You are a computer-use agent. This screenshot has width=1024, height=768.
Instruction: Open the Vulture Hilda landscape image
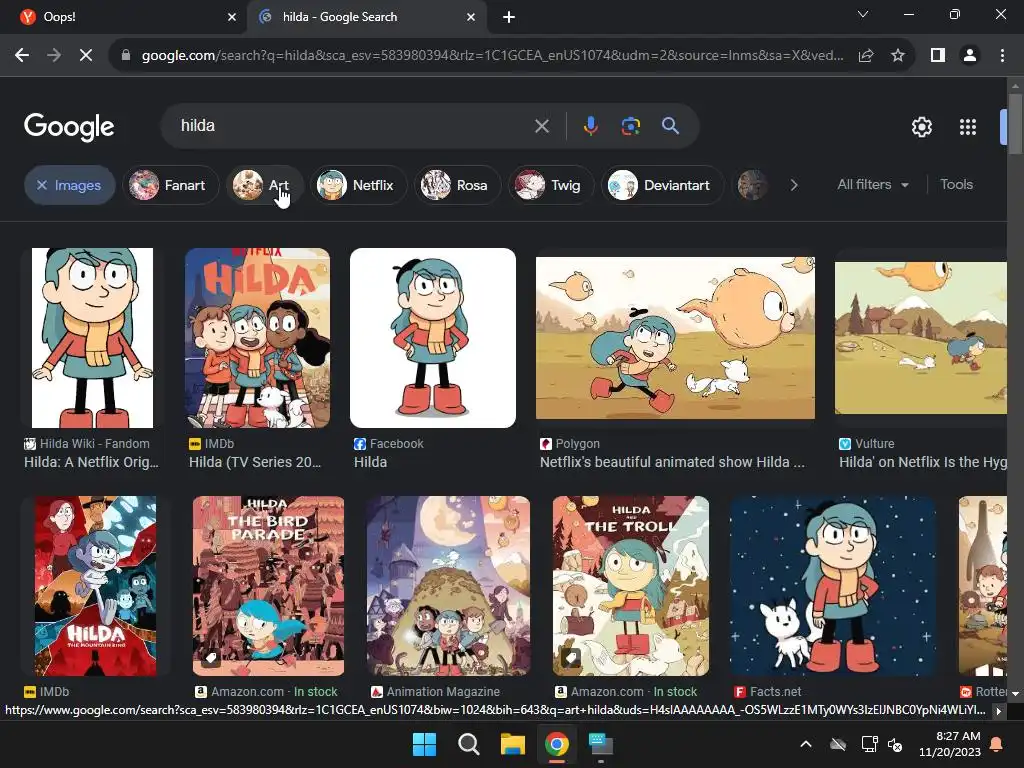point(921,338)
